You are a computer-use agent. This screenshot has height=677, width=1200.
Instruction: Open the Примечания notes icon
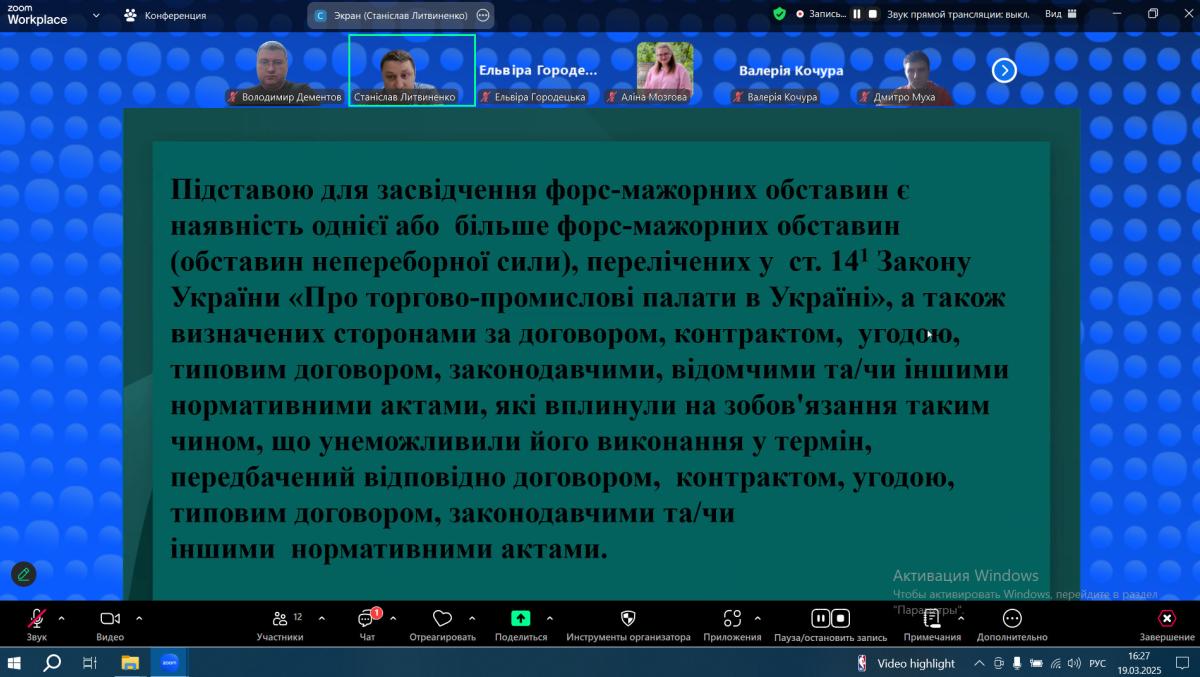click(x=932, y=619)
